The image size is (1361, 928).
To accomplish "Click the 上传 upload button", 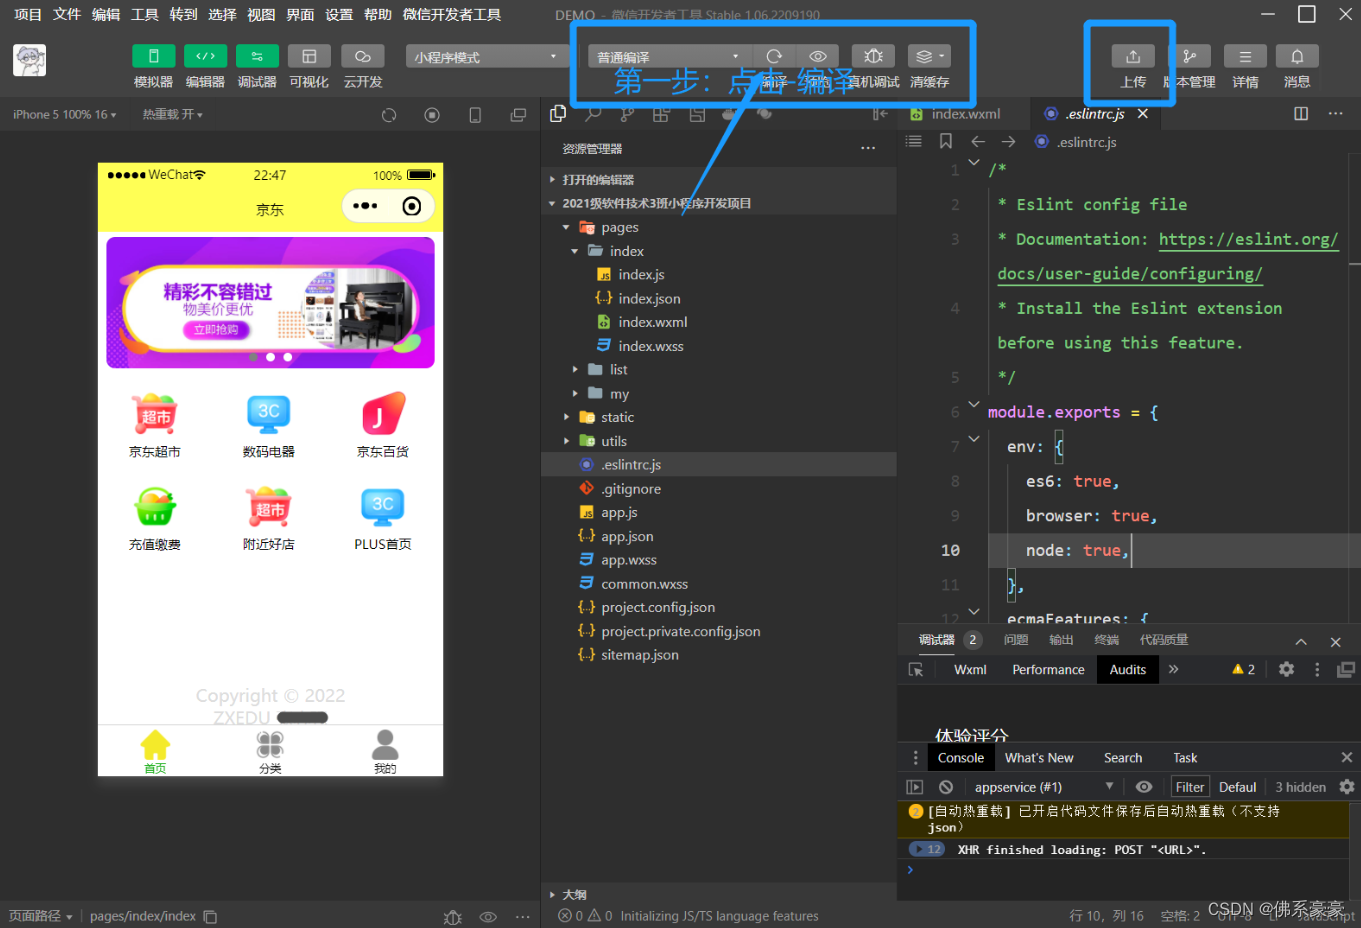I will [1133, 57].
